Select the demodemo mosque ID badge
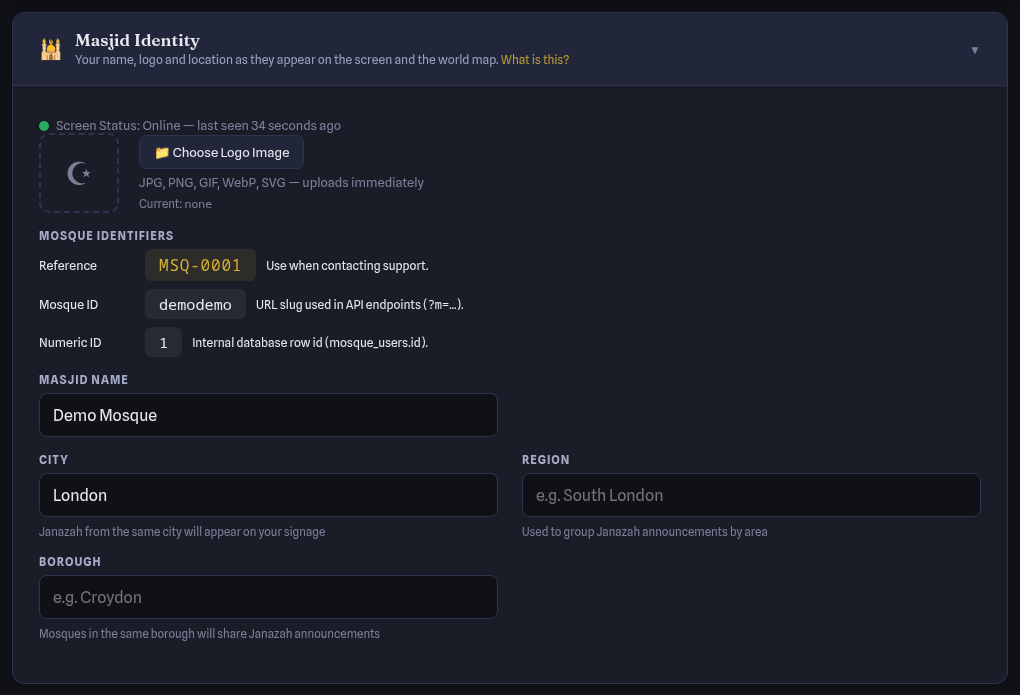1020x695 pixels. (x=195, y=305)
